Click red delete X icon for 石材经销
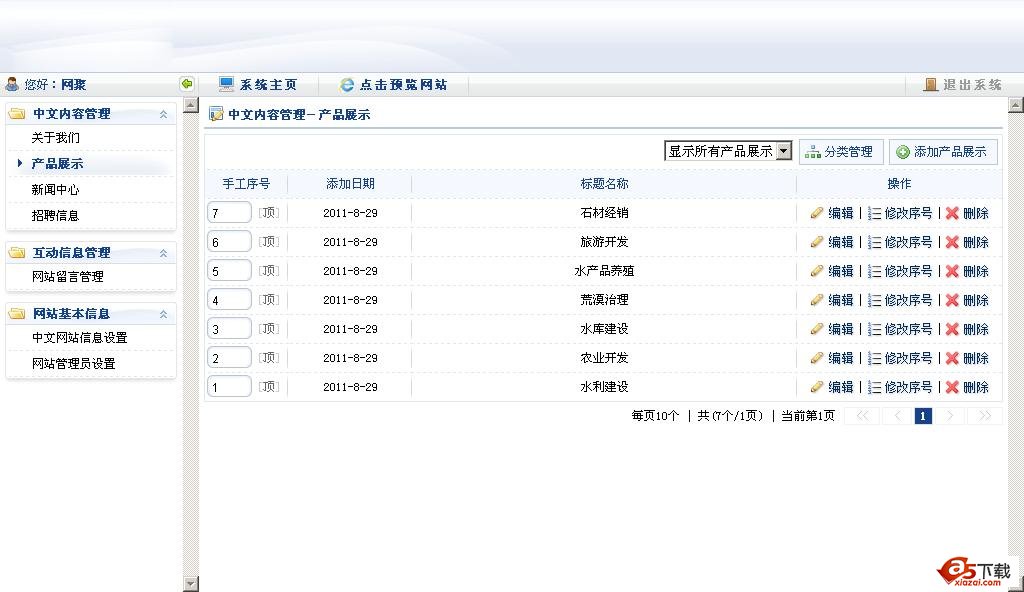 (952, 213)
